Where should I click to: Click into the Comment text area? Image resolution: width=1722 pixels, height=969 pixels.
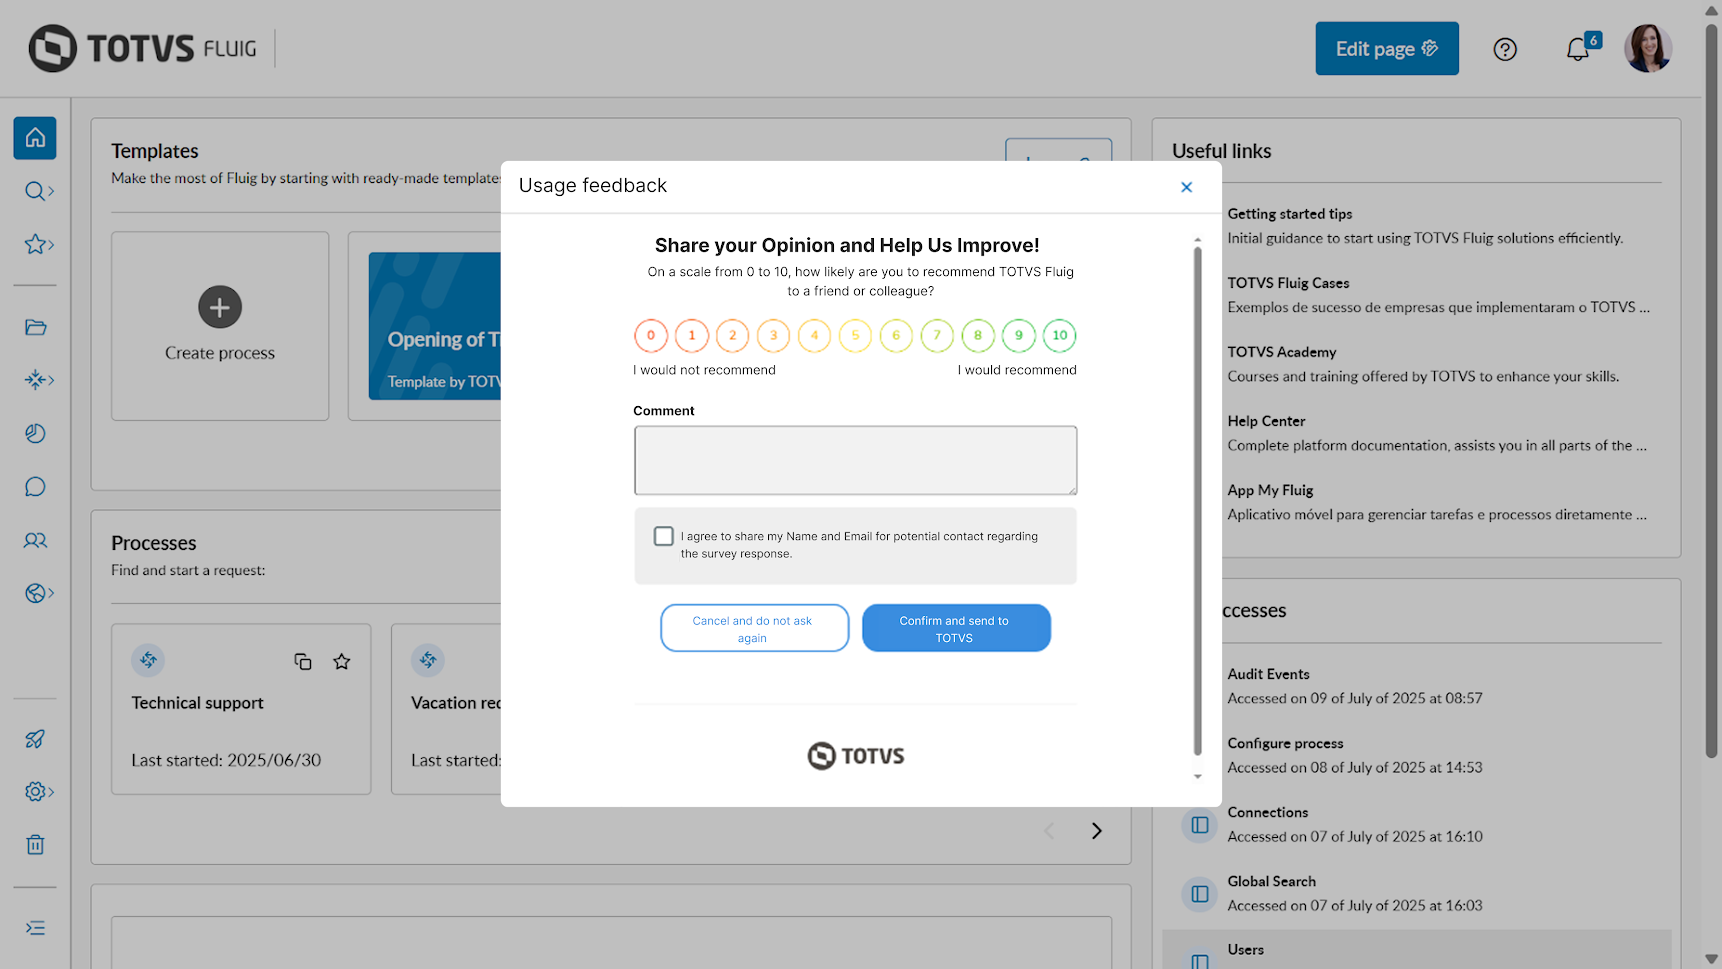click(x=856, y=461)
